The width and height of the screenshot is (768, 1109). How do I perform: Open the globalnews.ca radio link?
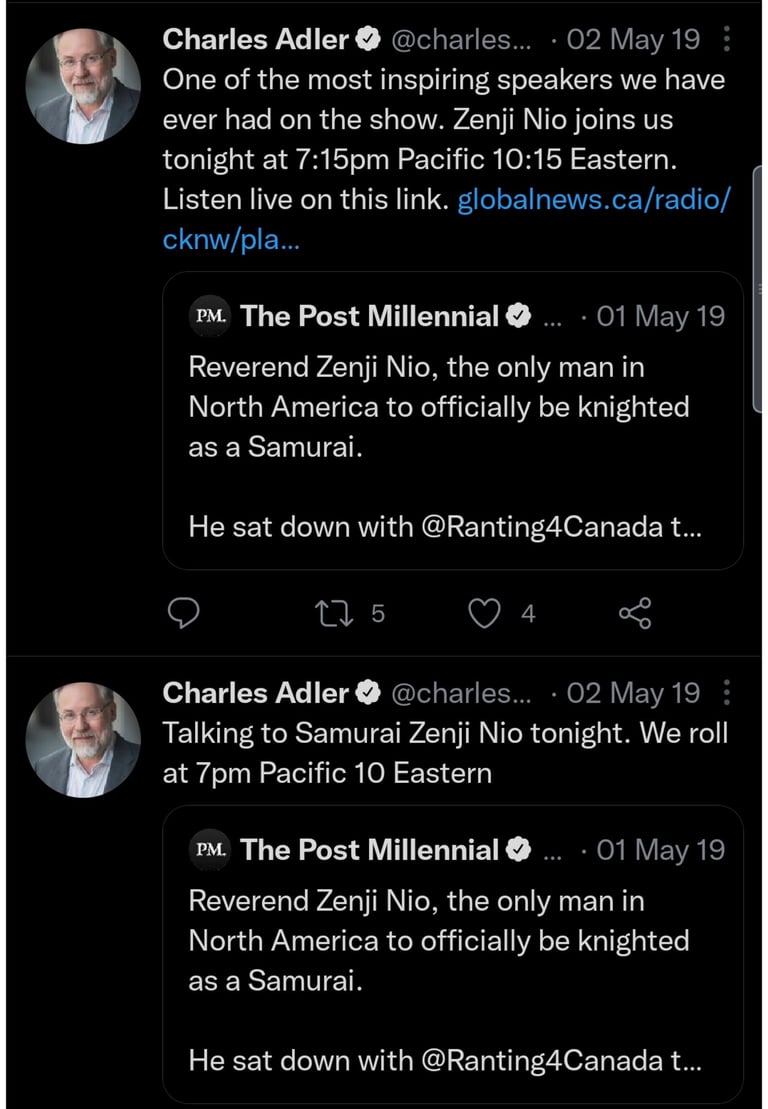(593, 200)
